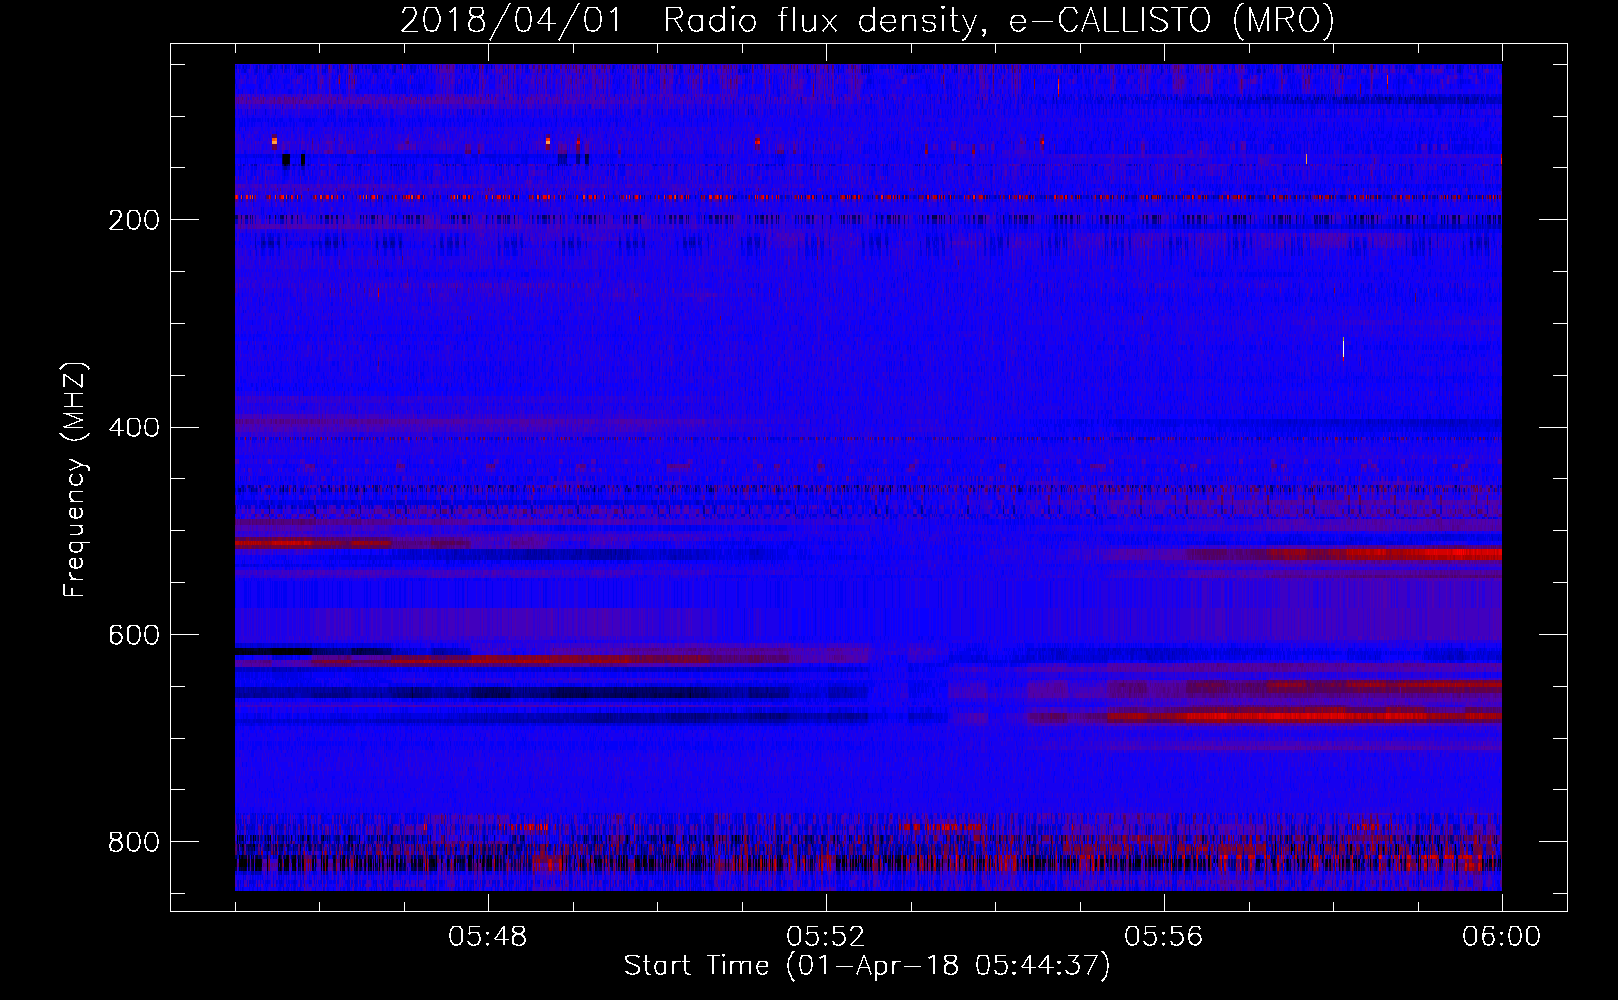Click the 05:48 time tick label
Image resolution: width=1618 pixels, height=1000 pixels.
pos(488,937)
